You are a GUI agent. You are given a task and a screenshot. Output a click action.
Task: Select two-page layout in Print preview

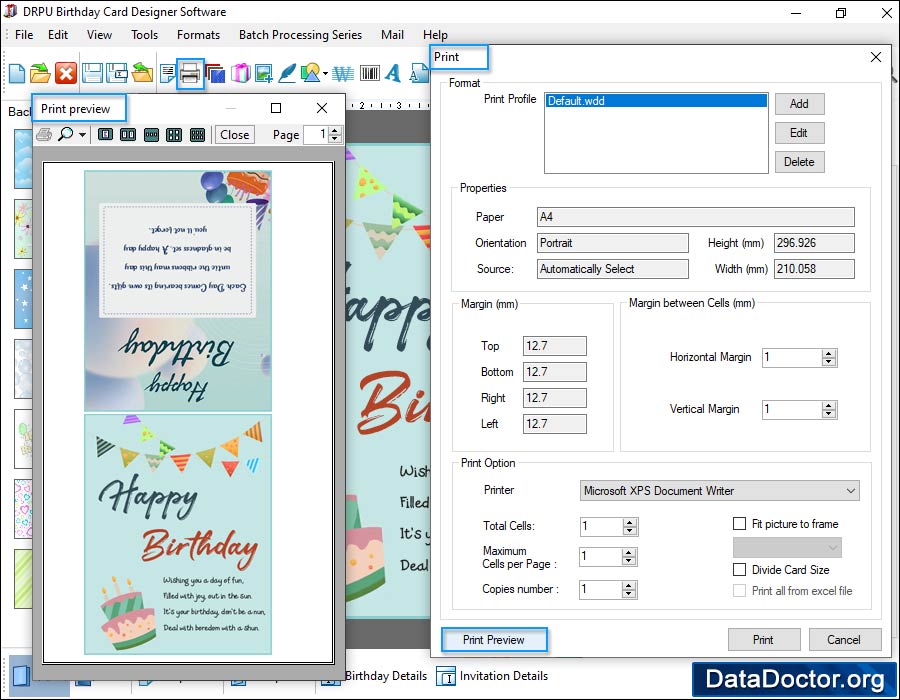pyautogui.click(x=128, y=135)
